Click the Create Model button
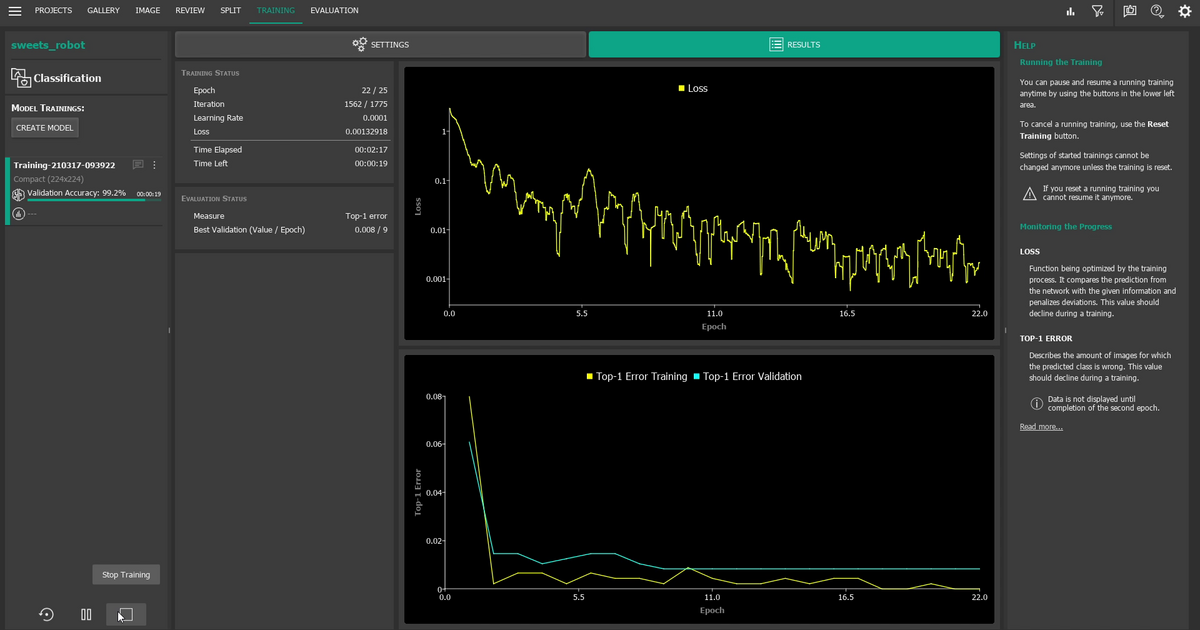Image resolution: width=1200 pixels, height=630 pixels. pos(45,128)
